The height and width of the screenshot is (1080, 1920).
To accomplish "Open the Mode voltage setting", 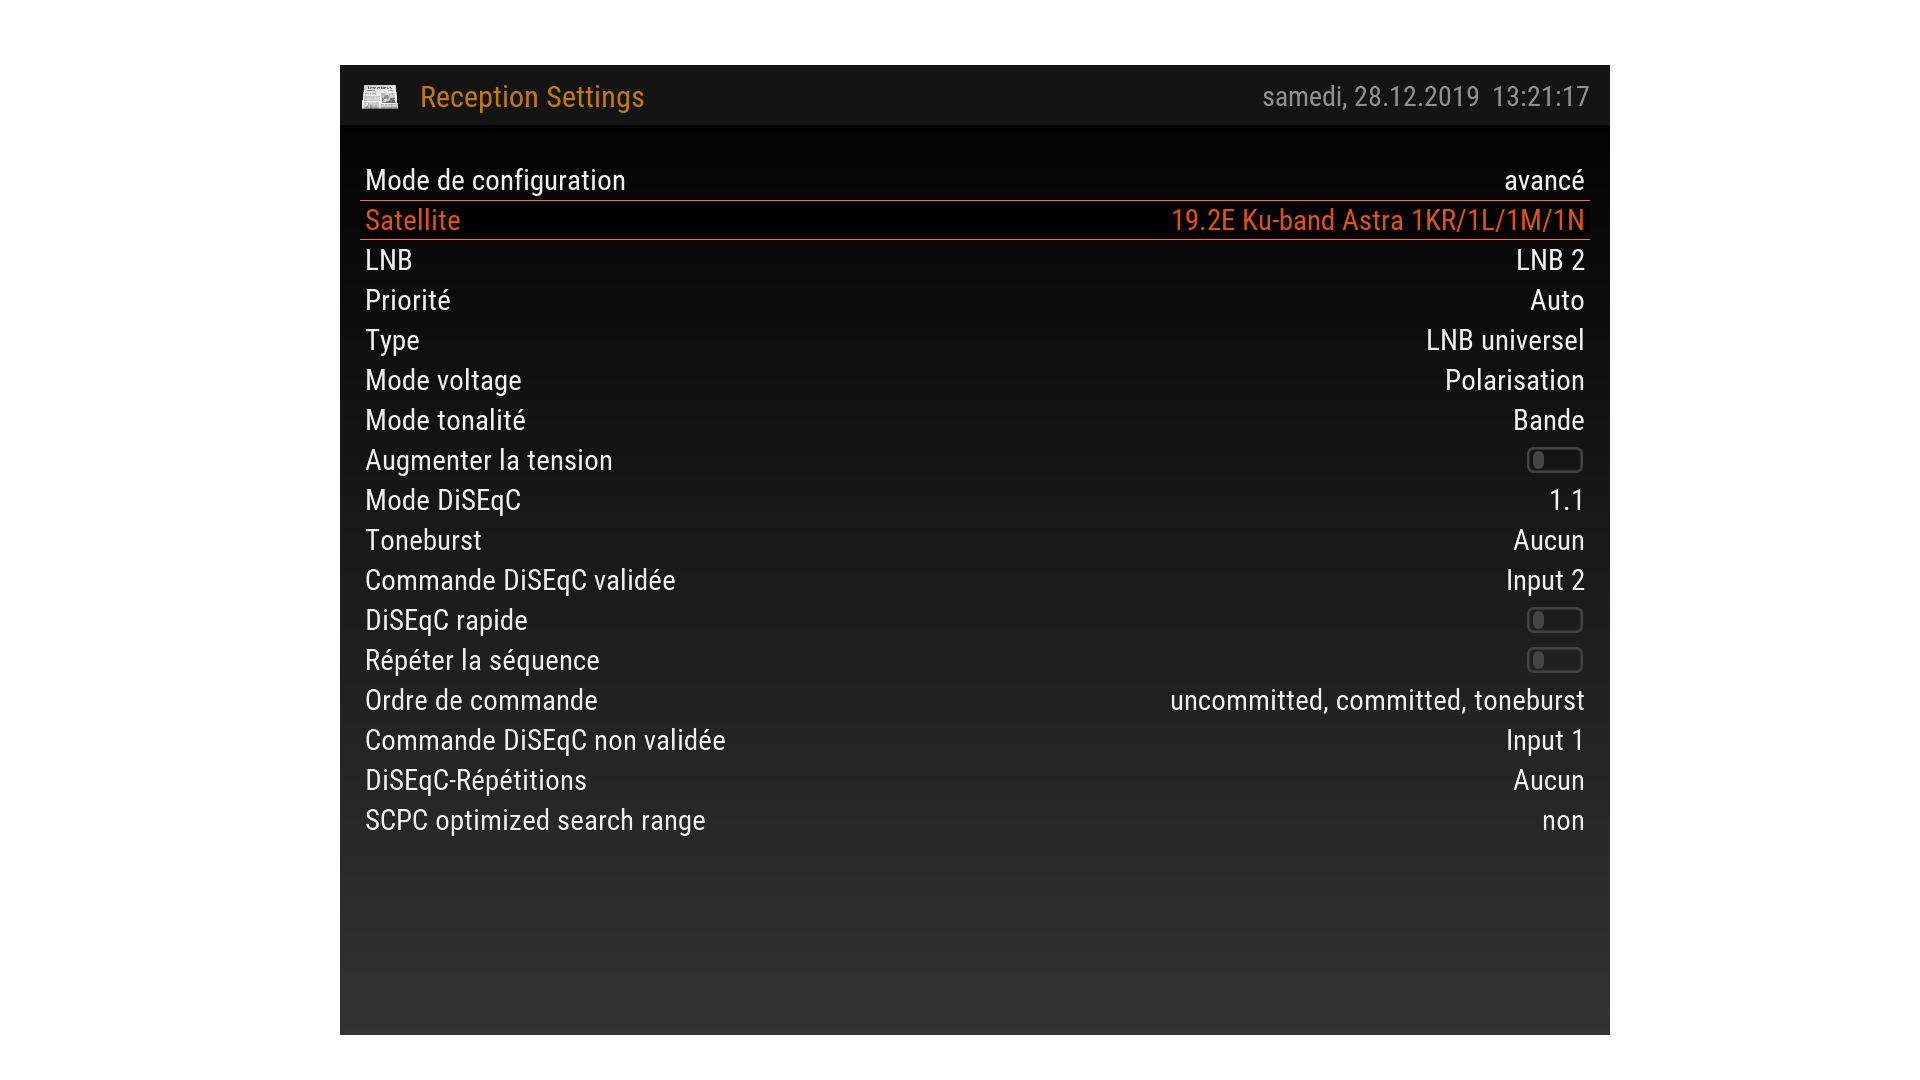I will click(x=443, y=380).
